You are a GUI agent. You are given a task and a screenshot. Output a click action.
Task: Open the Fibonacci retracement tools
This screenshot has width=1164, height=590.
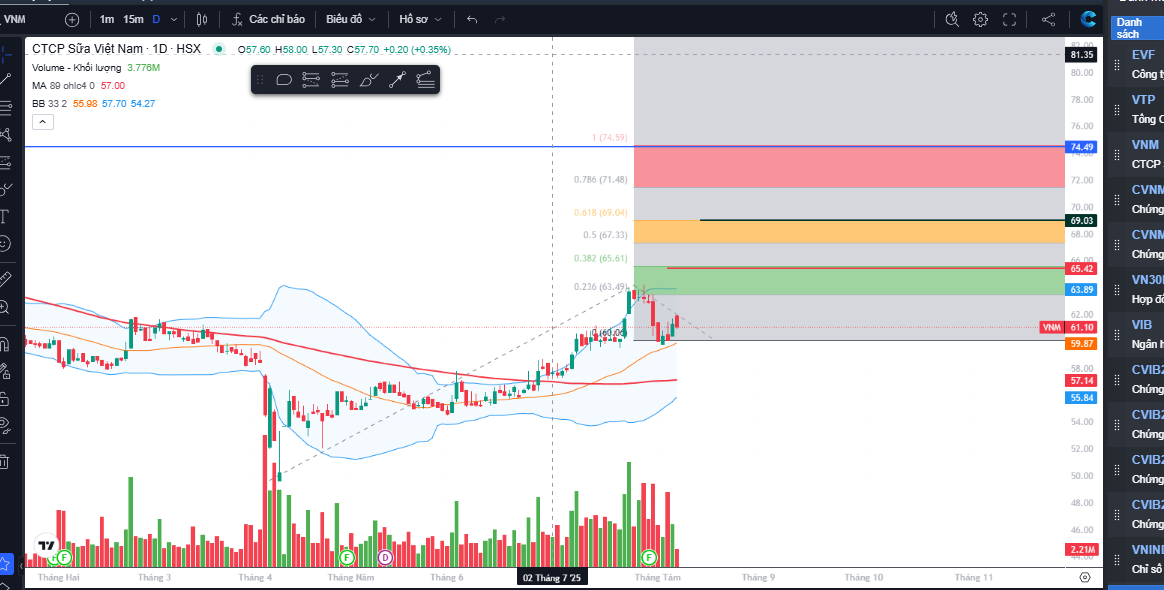(5, 108)
